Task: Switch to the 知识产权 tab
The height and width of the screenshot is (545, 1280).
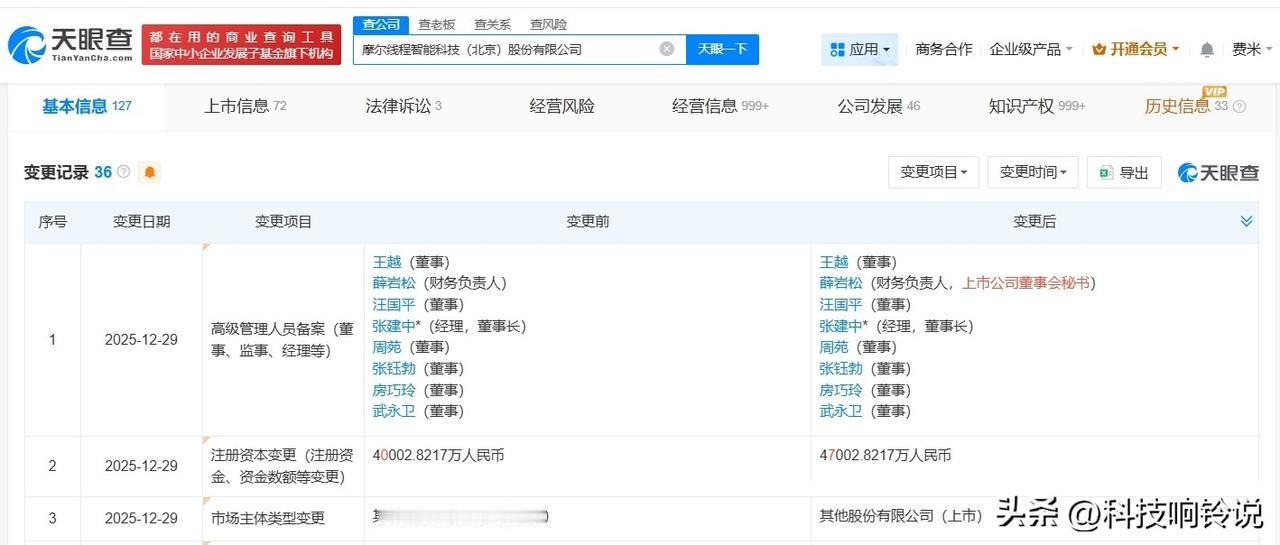Action: [x=1037, y=106]
